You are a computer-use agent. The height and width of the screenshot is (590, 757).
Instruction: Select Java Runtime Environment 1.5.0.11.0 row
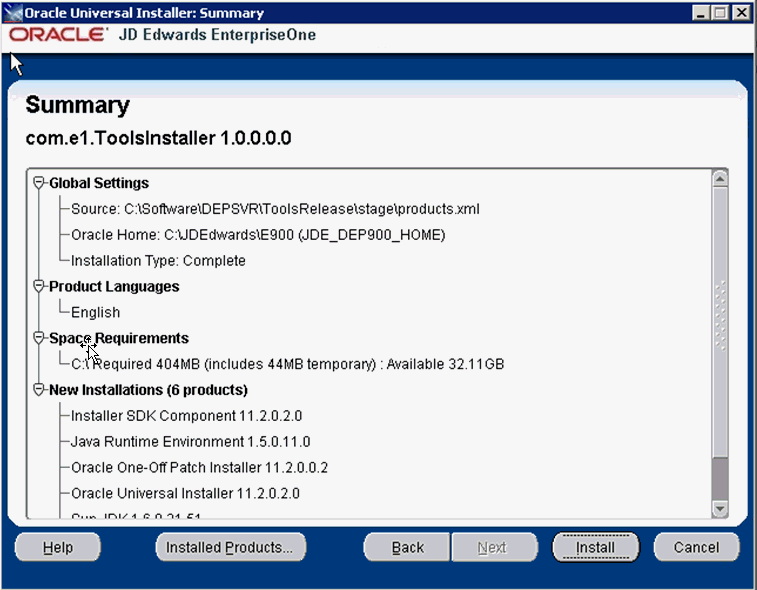(x=191, y=442)
